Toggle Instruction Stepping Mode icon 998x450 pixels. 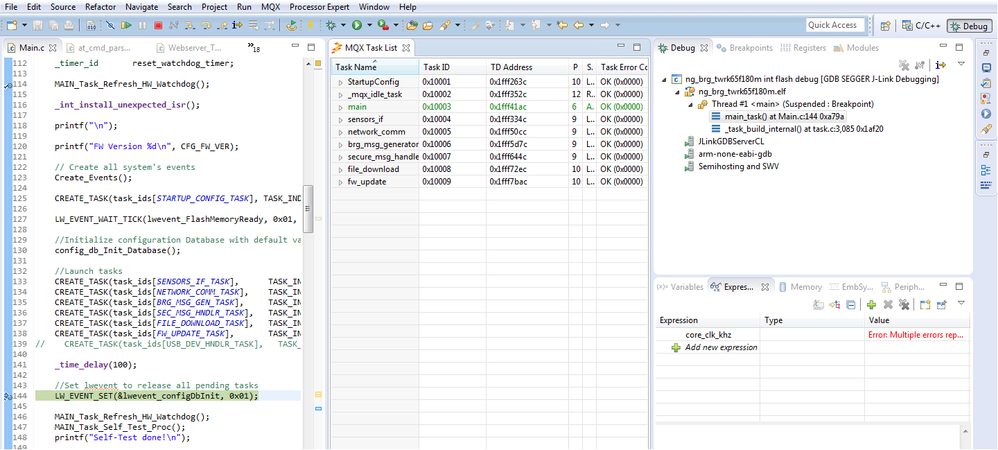click(237, 25)
